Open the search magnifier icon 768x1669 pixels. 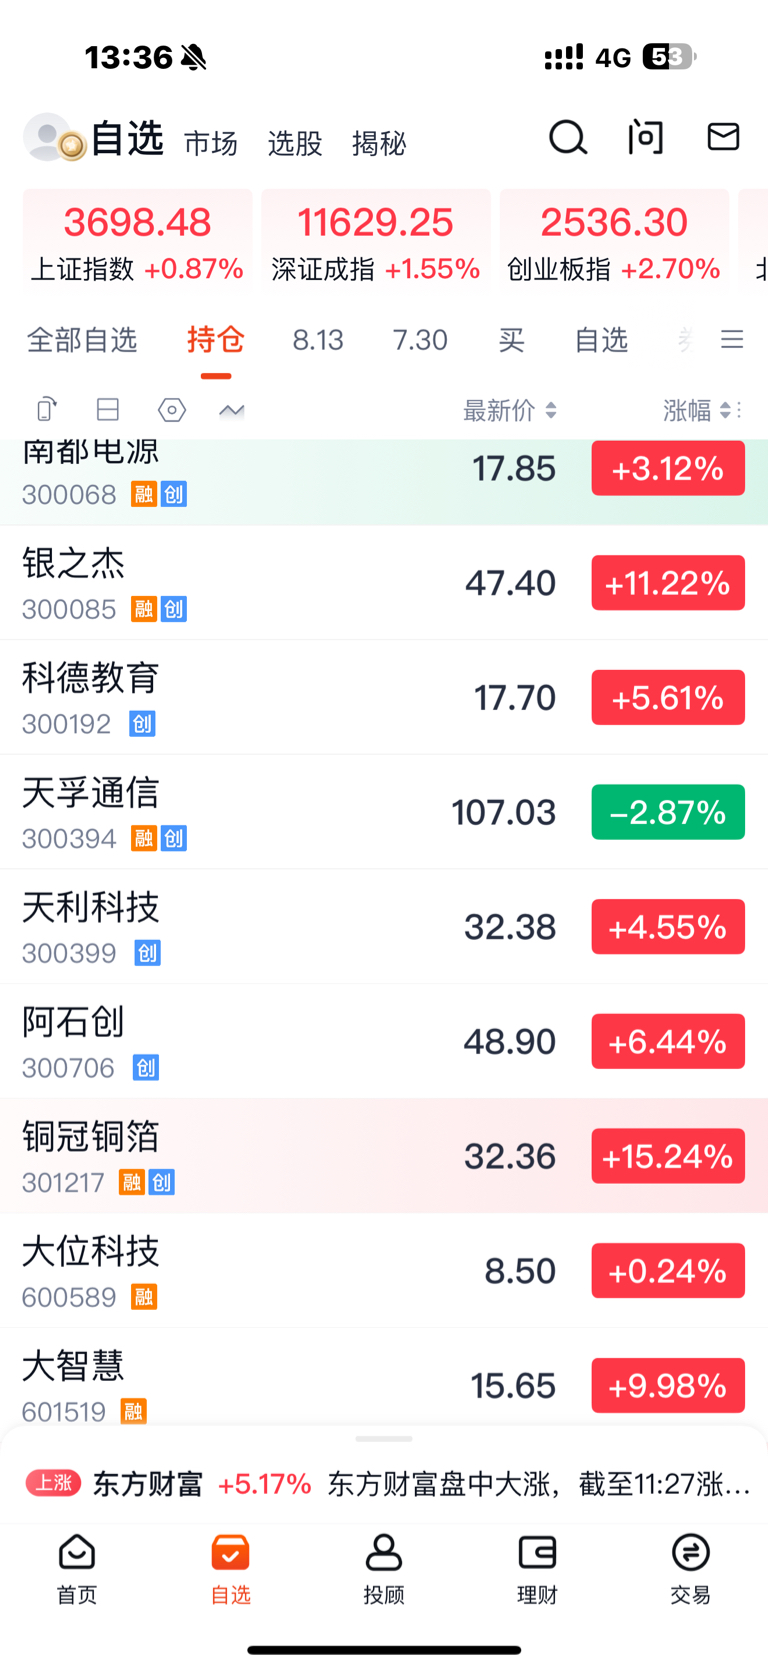tap(568, 138)
